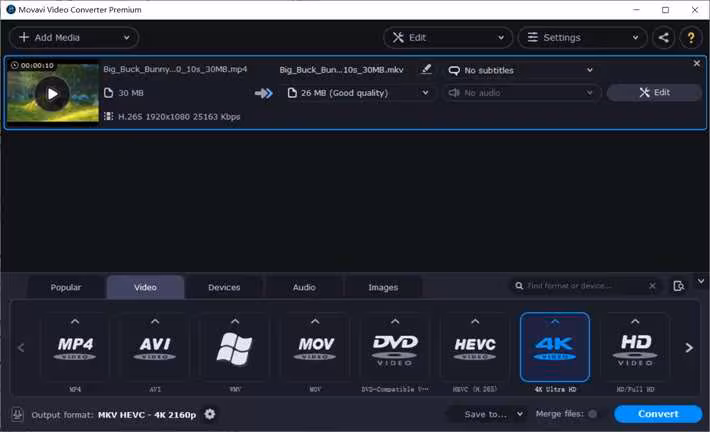
Task: Switch to the Devices tab
Action: (224, 287)
